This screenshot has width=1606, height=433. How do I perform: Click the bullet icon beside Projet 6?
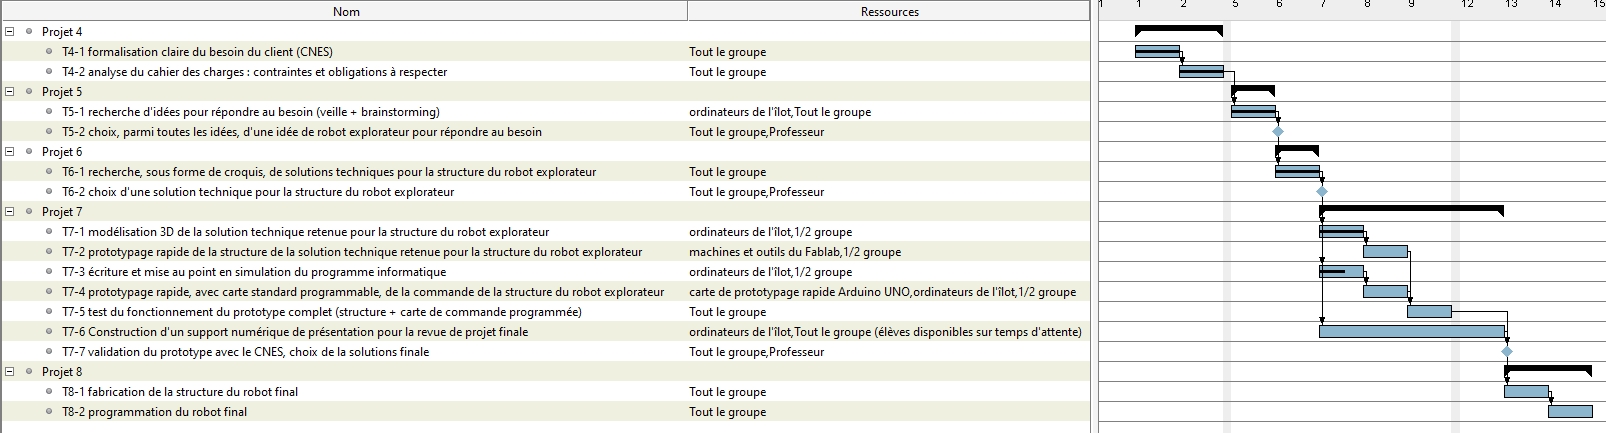[x=29, y=151]
